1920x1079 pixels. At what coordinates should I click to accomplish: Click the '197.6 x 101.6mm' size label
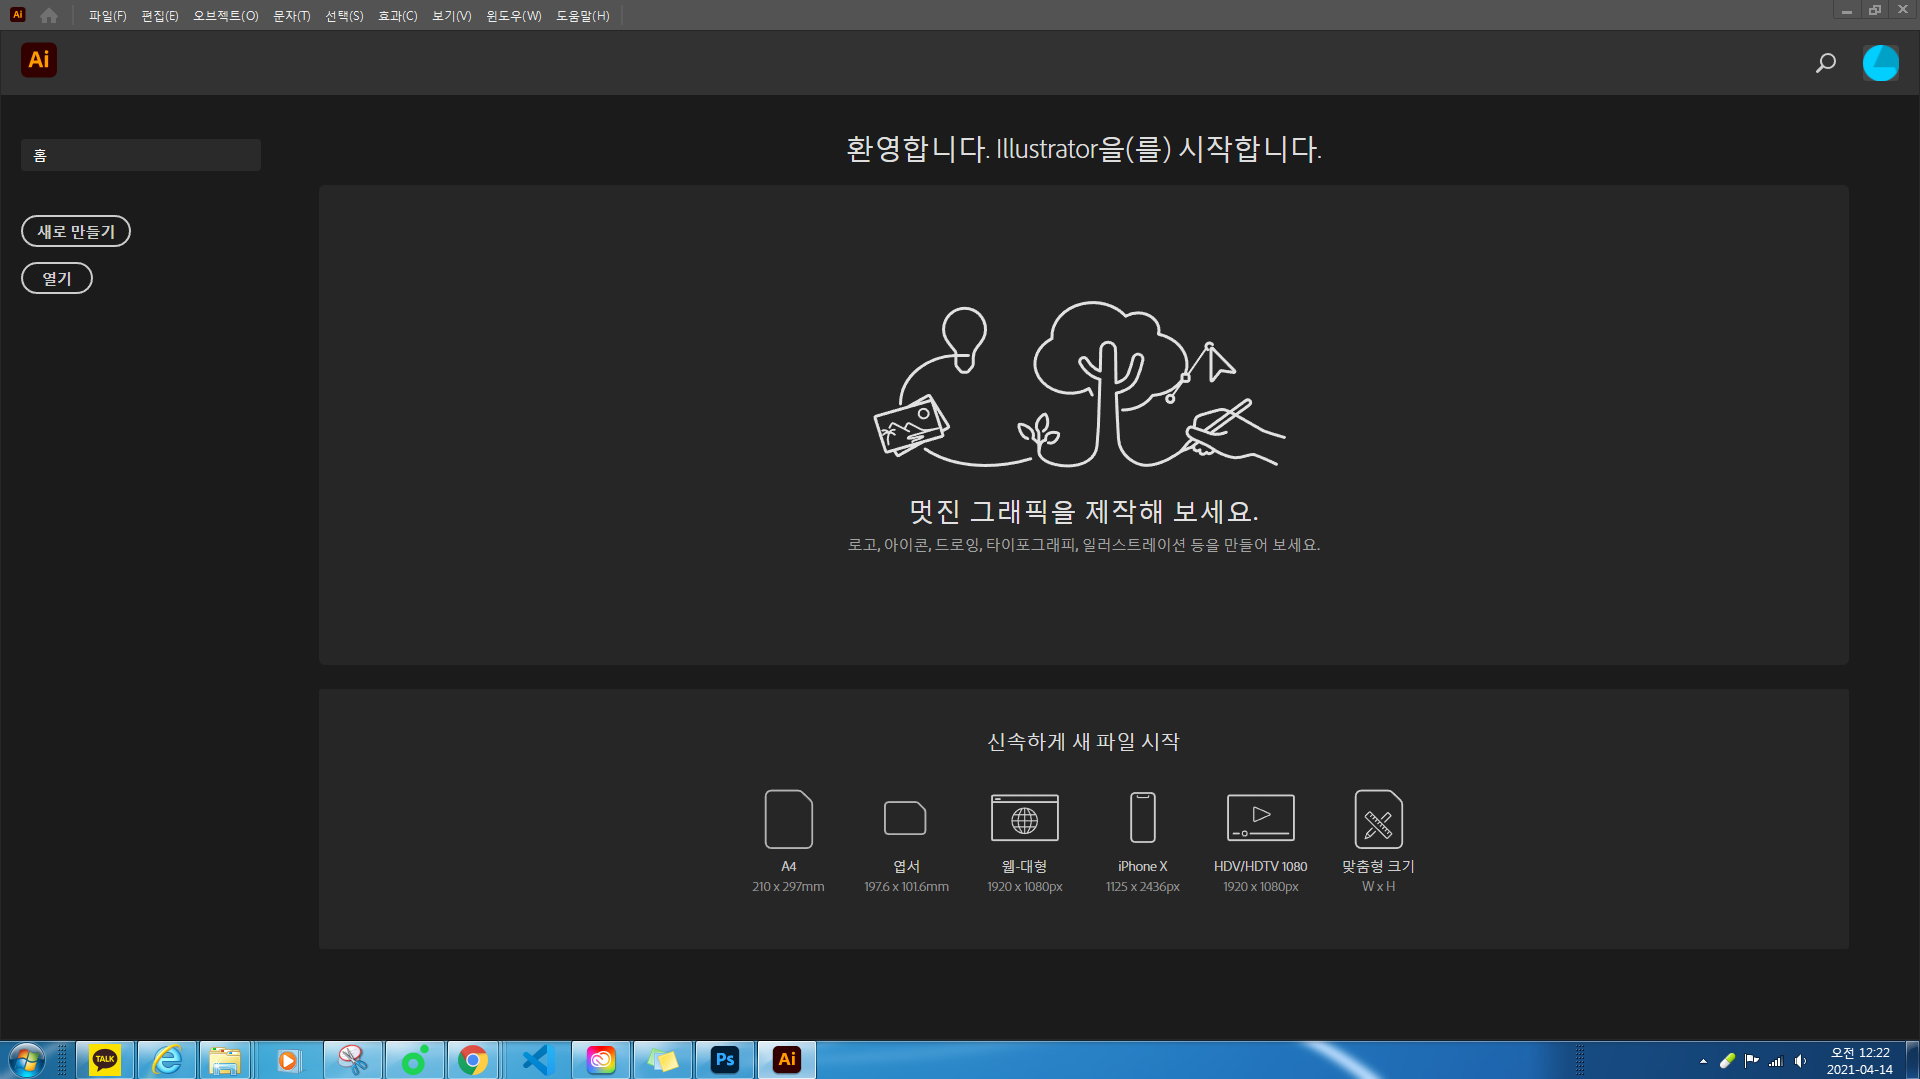click(x=906, y=887)
